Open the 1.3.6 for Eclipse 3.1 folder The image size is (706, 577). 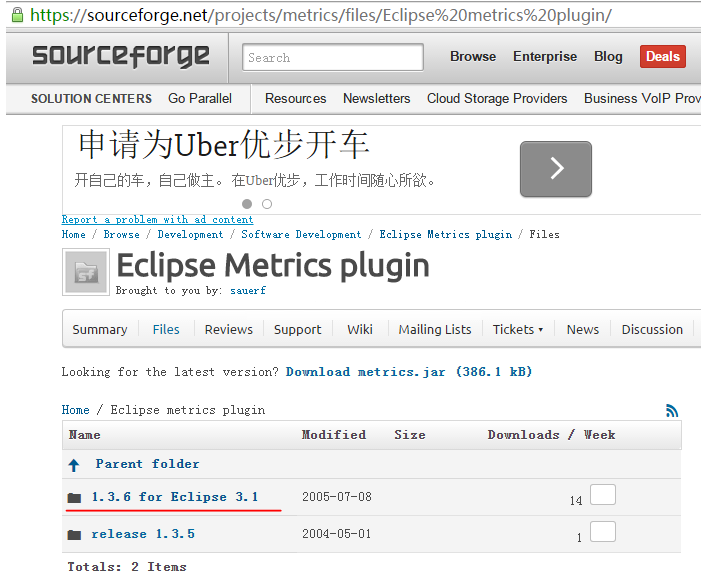coord(175,497)
